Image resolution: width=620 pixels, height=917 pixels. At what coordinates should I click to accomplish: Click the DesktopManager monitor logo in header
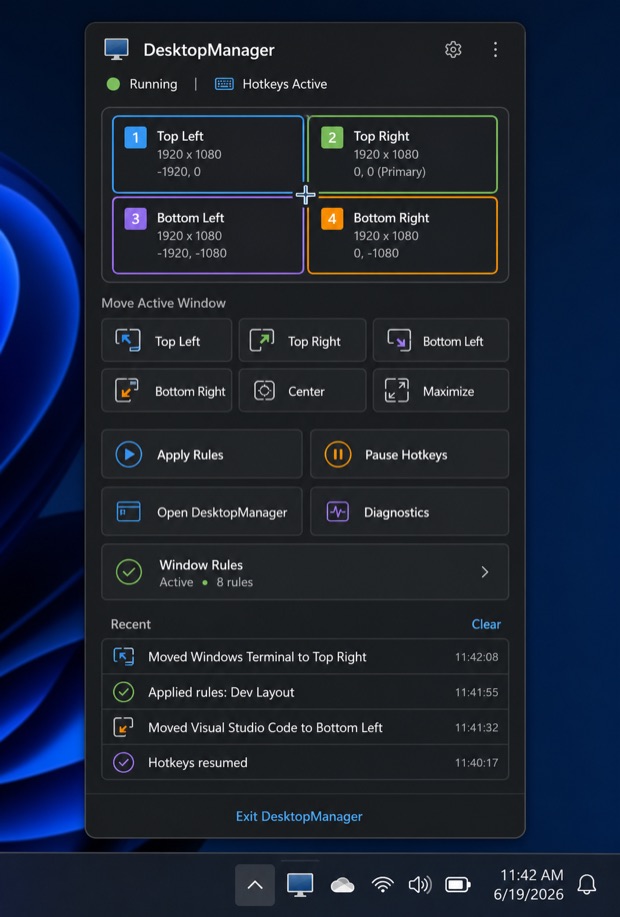point(116,49)
